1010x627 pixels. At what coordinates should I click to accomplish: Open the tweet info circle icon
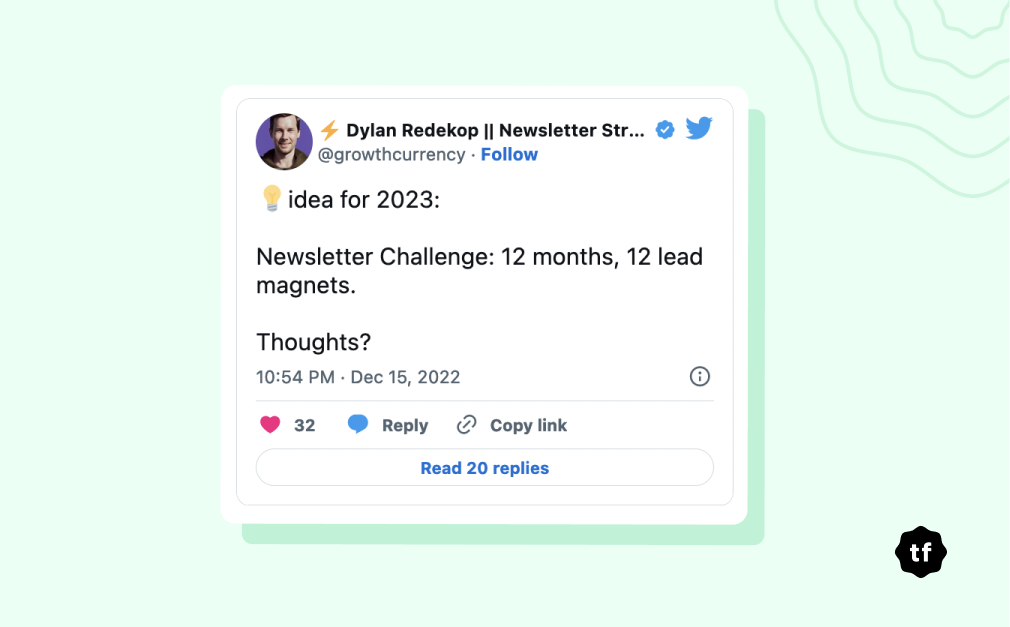pyautogui.click(x=700, y=376)
